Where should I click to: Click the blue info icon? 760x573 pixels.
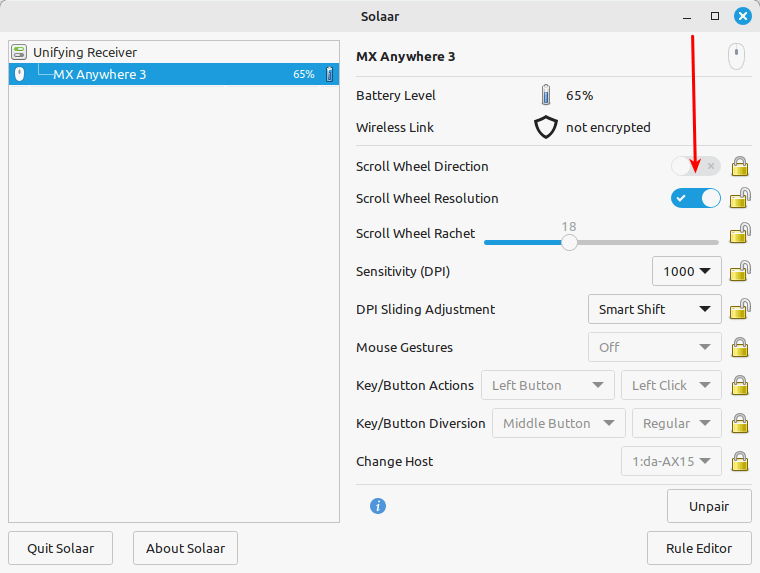[378, 506]
